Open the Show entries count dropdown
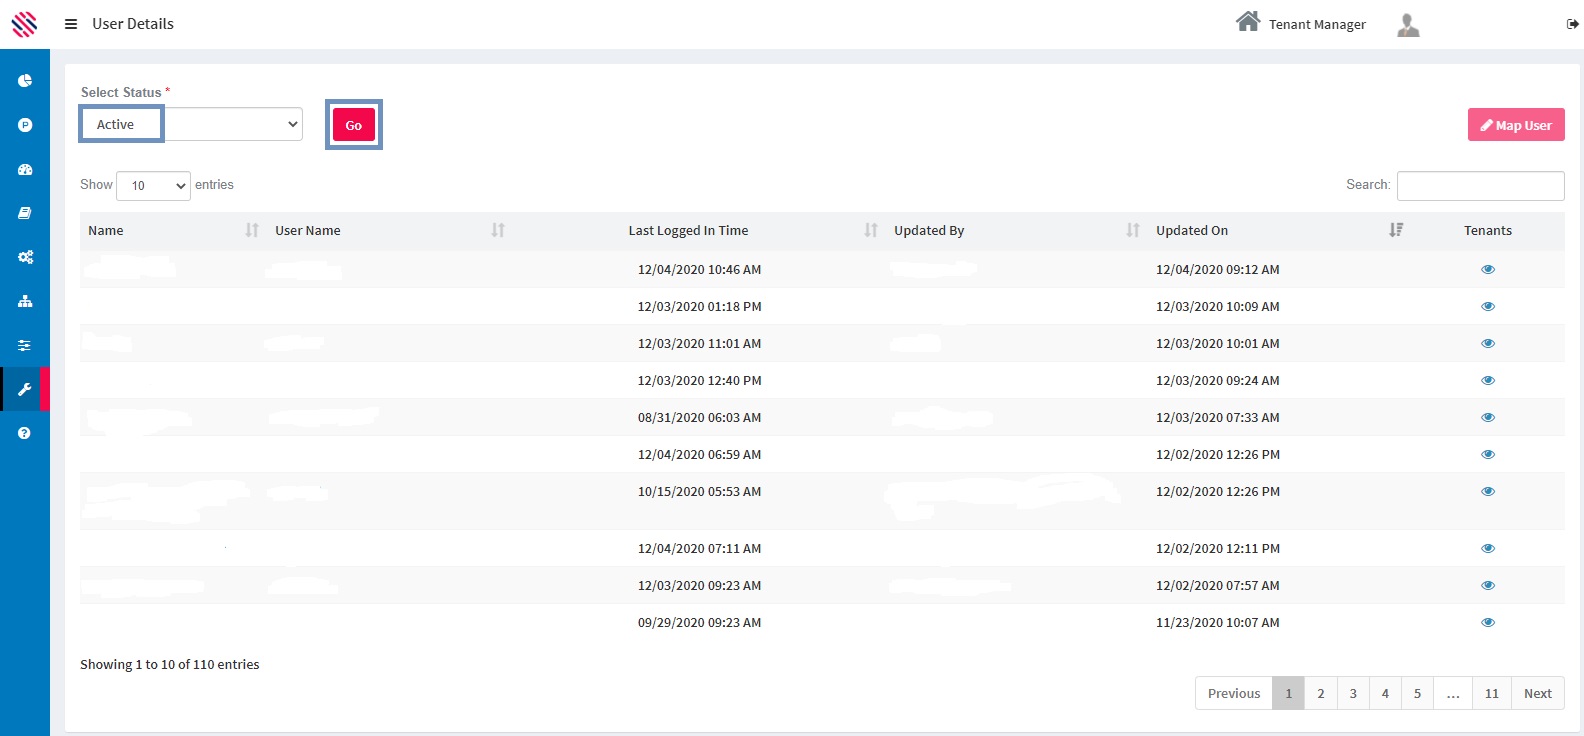The height and width of the screenshot is (736, 1584). tap(153, 186)
